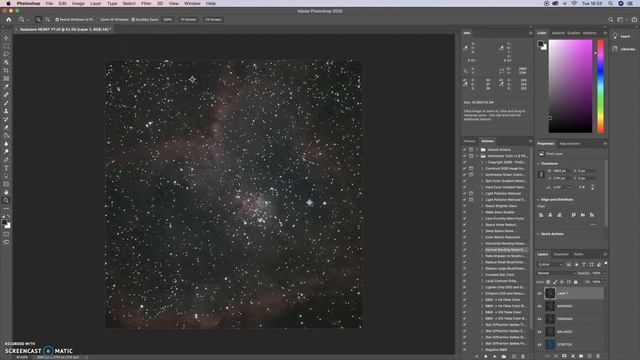Screen dimensions: 640x360
Task: Select the Crop tool
Action: 6,71
